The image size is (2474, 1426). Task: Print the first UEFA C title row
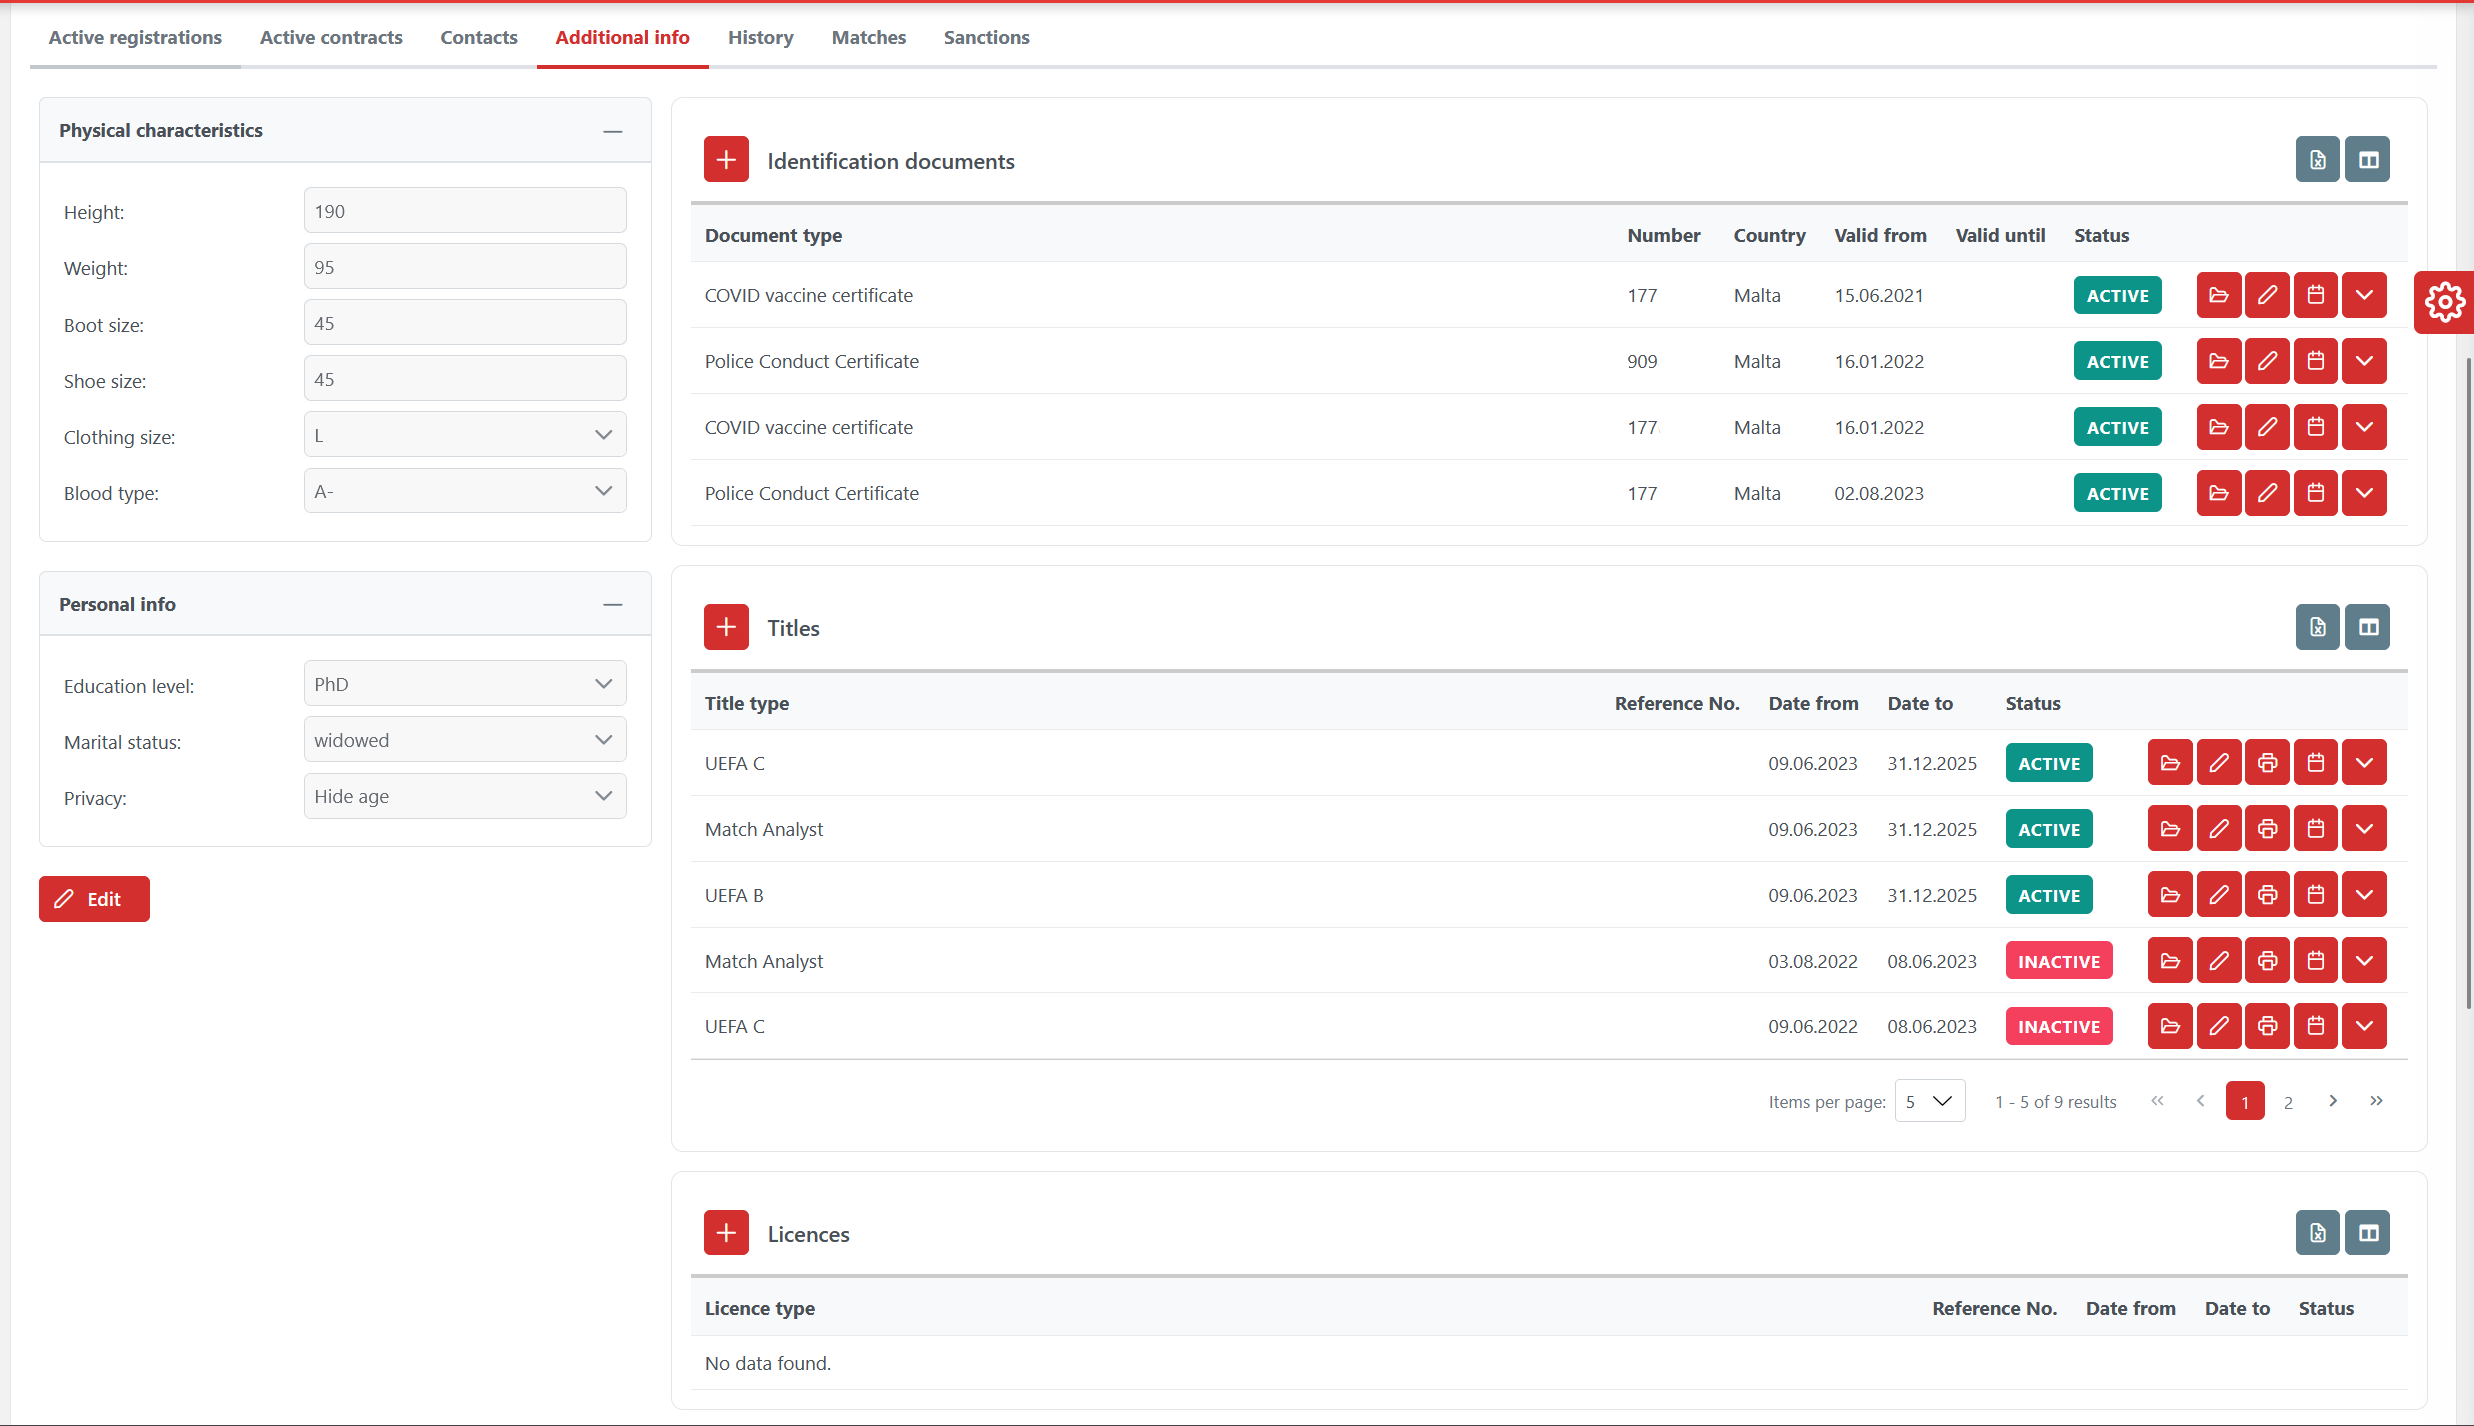2267,763
